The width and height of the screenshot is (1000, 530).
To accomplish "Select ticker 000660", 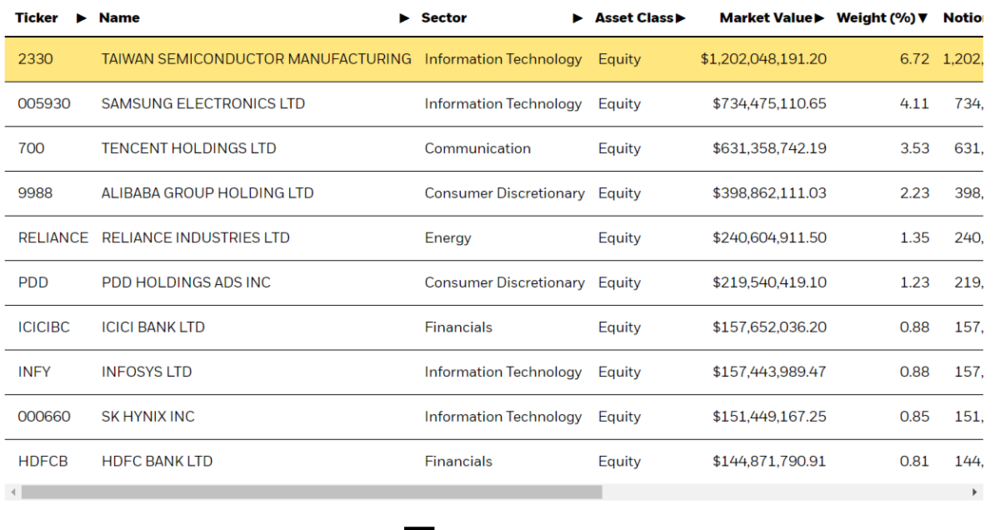I will [x=44, y=416].
